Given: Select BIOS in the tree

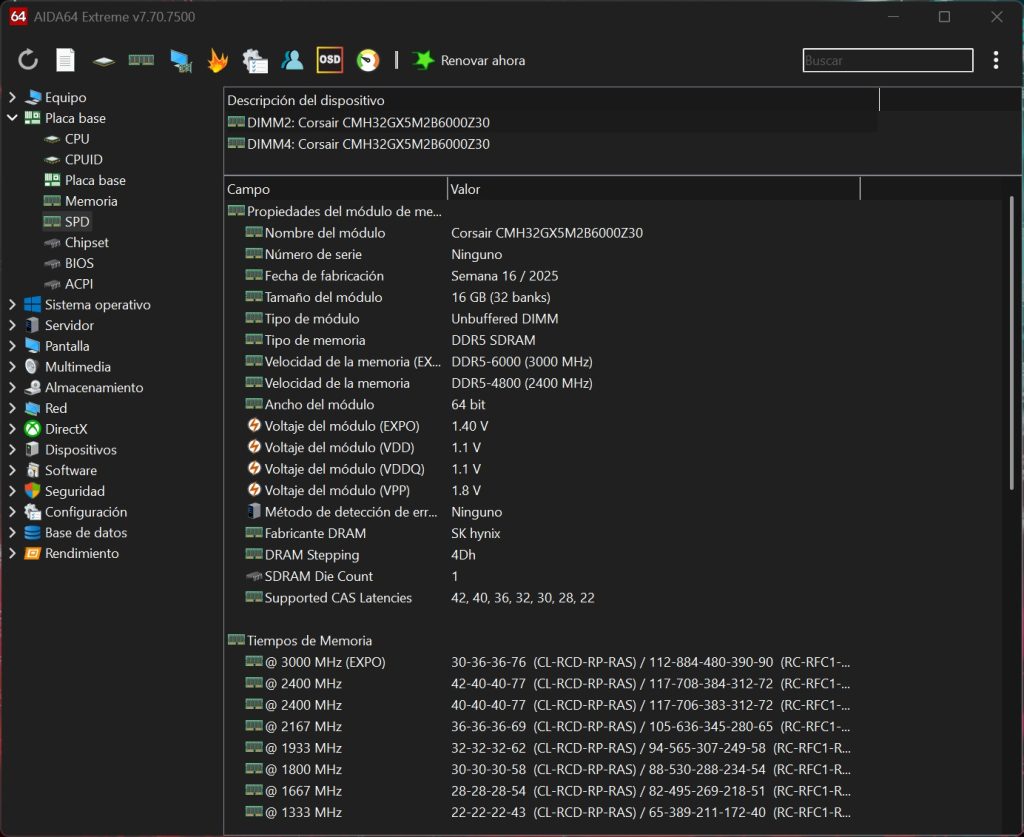Looking at the screenshot, I should coord(79,263).
